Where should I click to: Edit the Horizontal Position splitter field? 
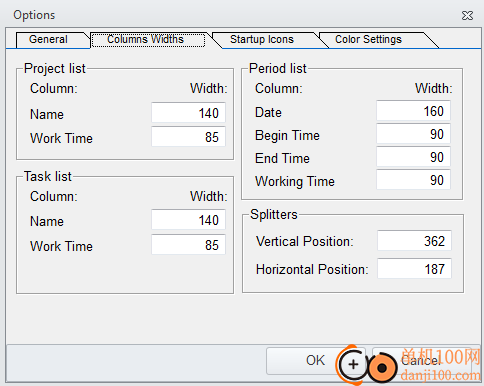(414, 269)
